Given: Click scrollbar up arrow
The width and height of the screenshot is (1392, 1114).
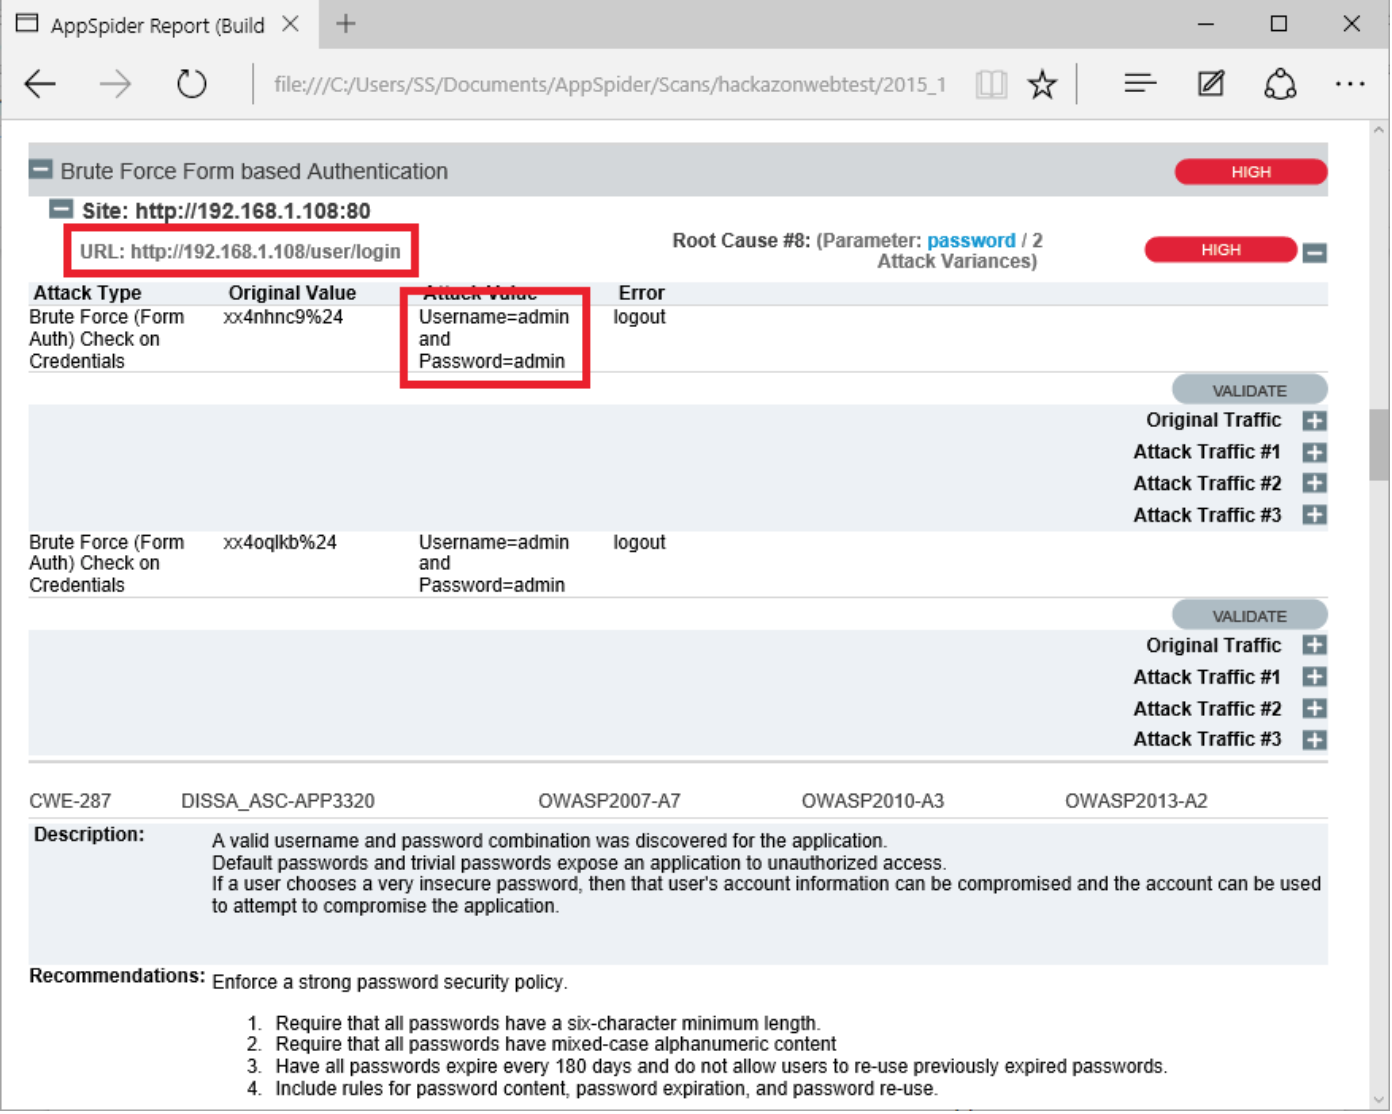Looking at the screenshot, I should click(1380, 130).
